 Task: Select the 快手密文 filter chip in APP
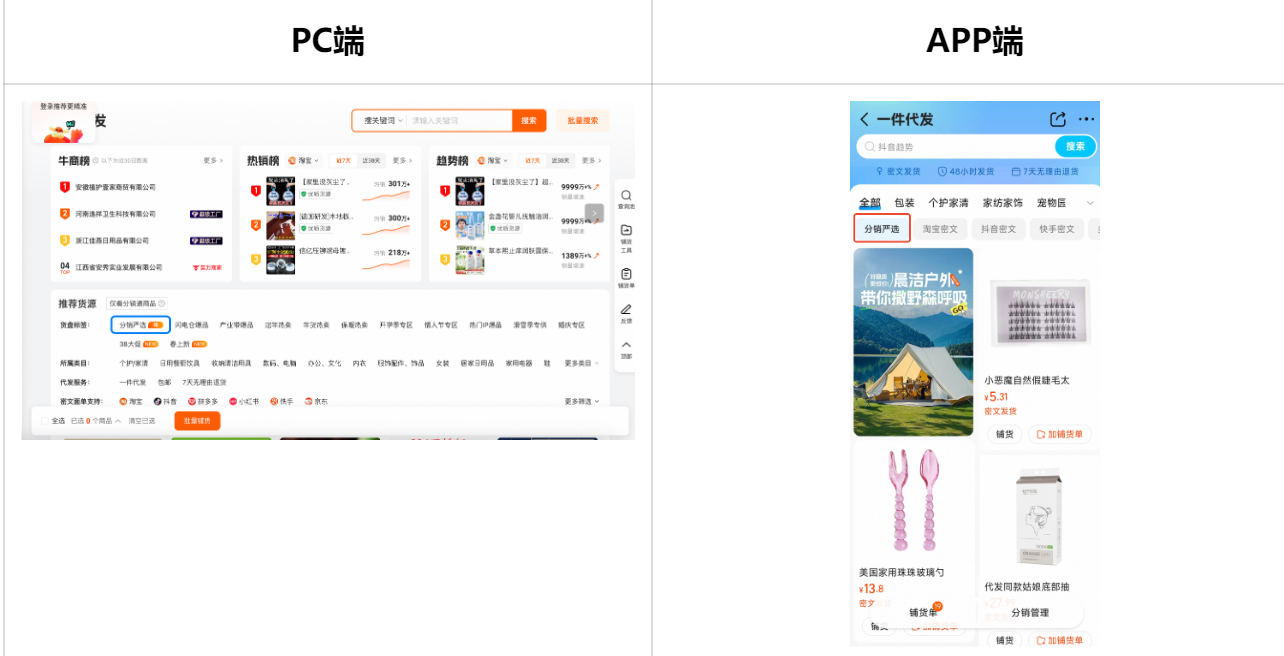(x=1056, y=229)
